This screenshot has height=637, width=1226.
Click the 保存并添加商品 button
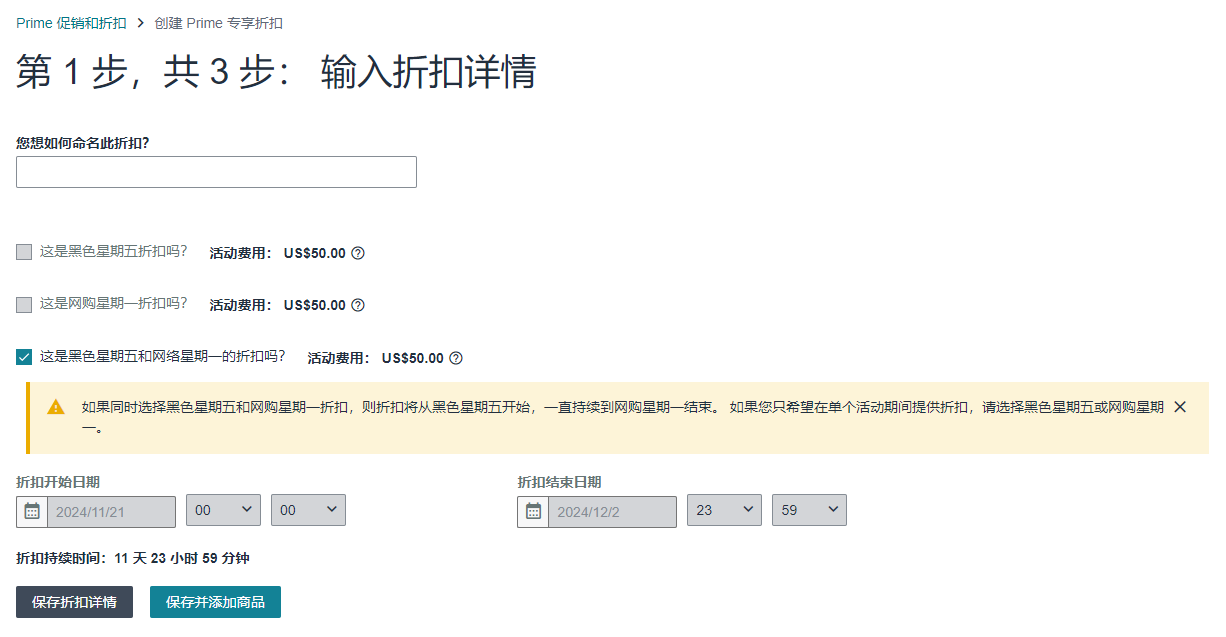[x=215, y=602]
